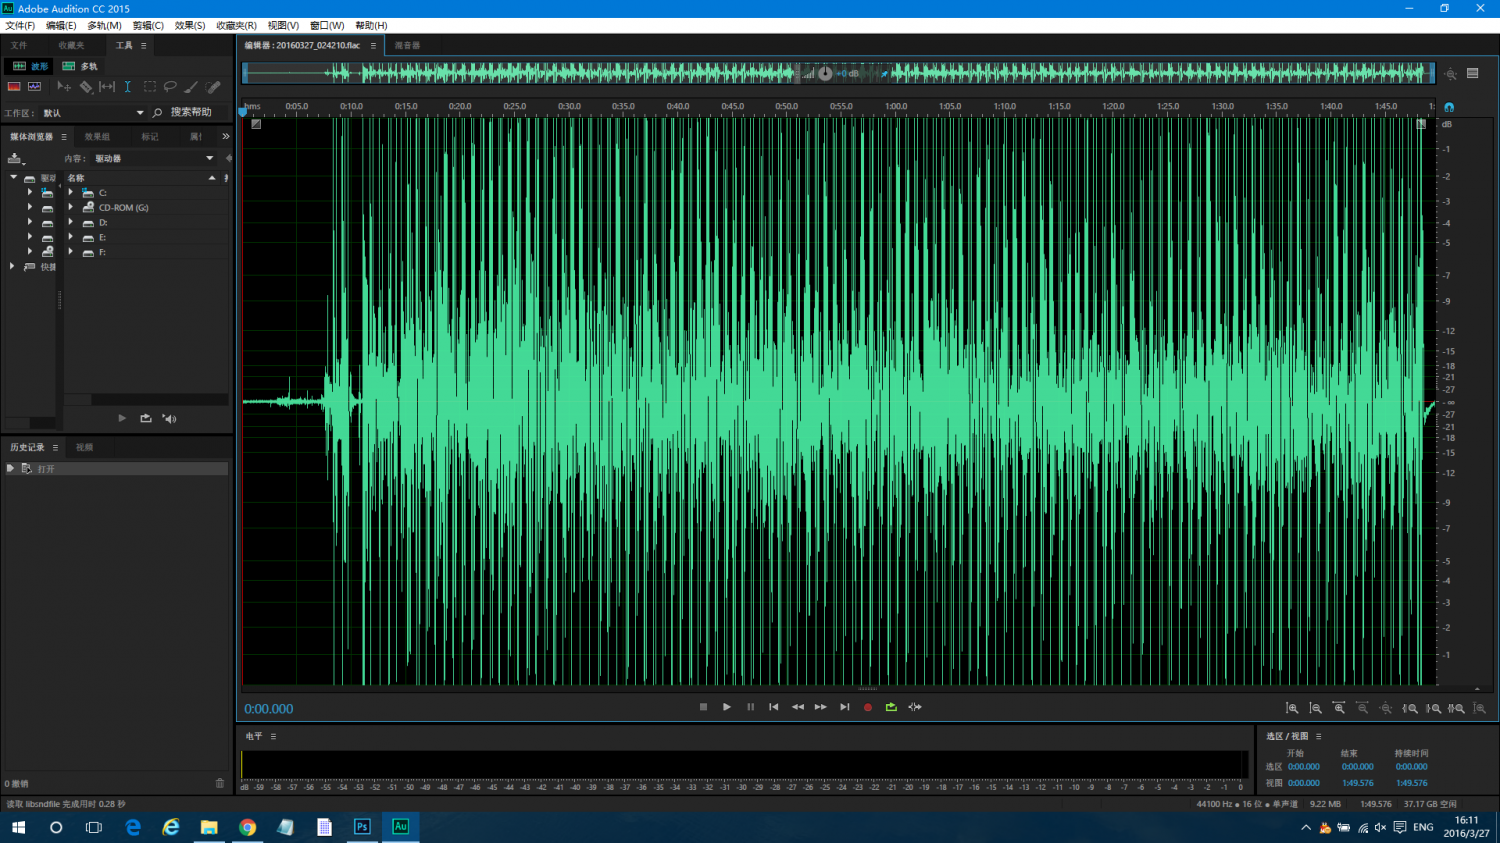Click zoom in at in-point icon
This screenshot has width=1500, height=843.
click(1410, 708)
